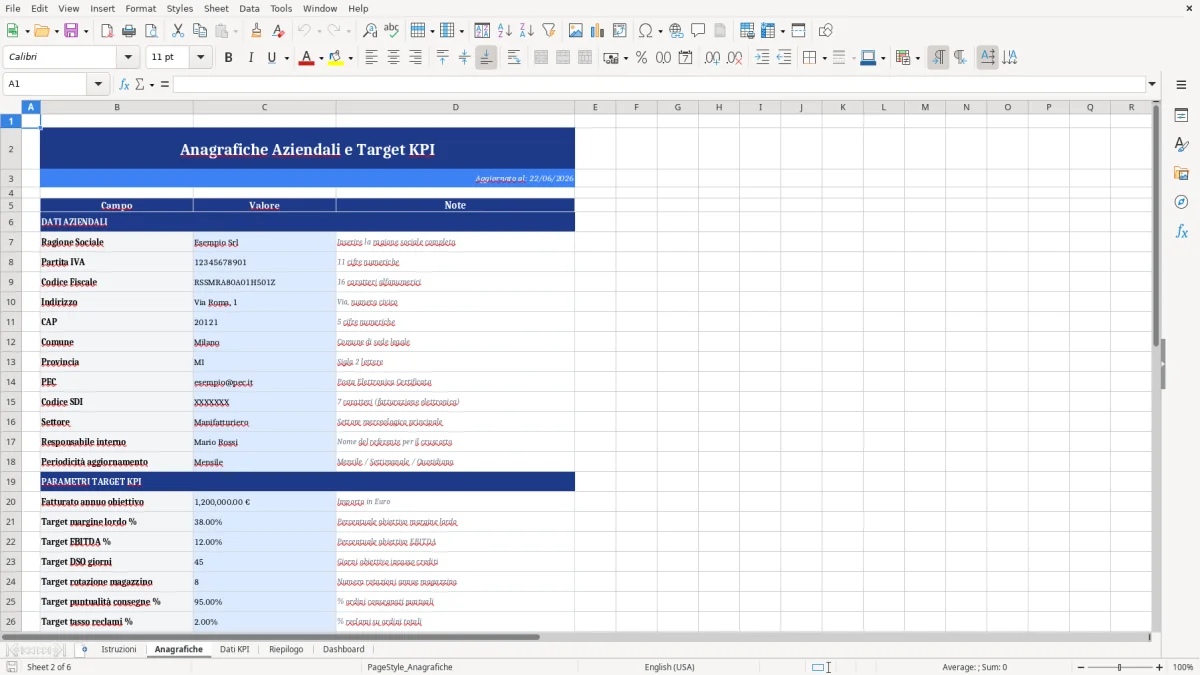The image size is (1200, 675).
Task: Toggle Center Horizontally alignment
Action: (x=393, y=58)
